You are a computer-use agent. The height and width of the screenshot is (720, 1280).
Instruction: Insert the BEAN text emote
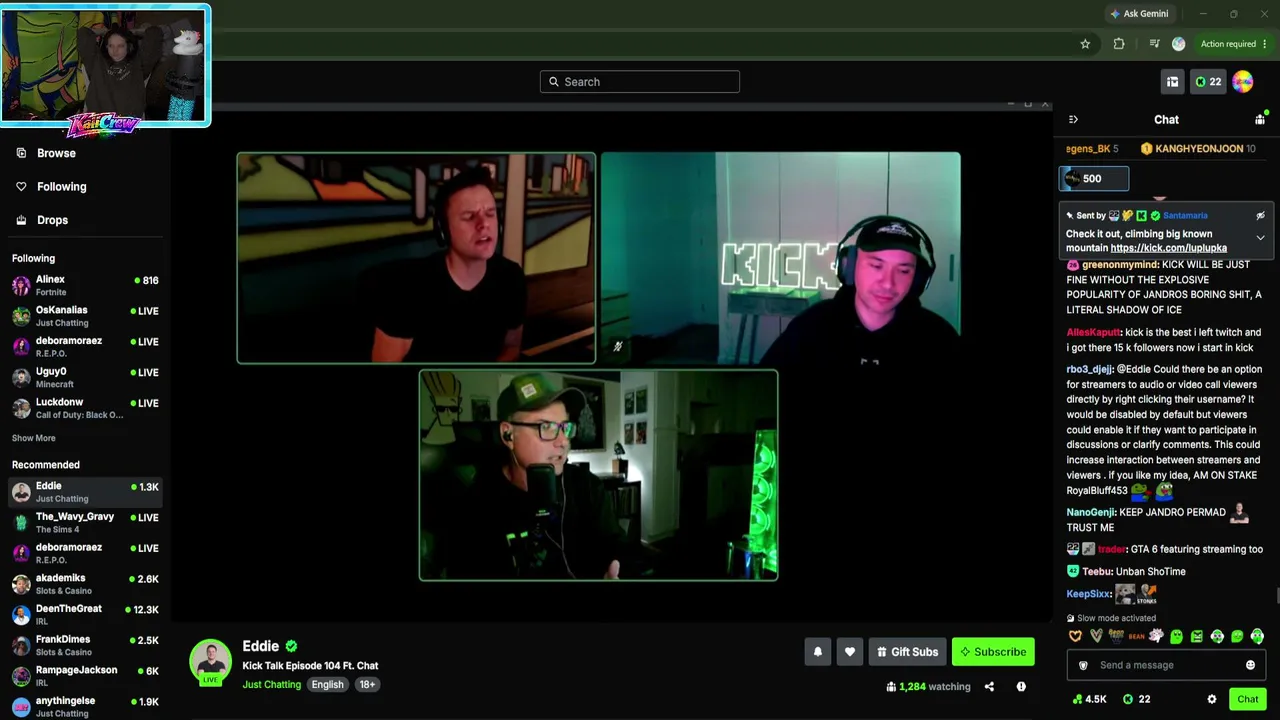coord(1136,636)
